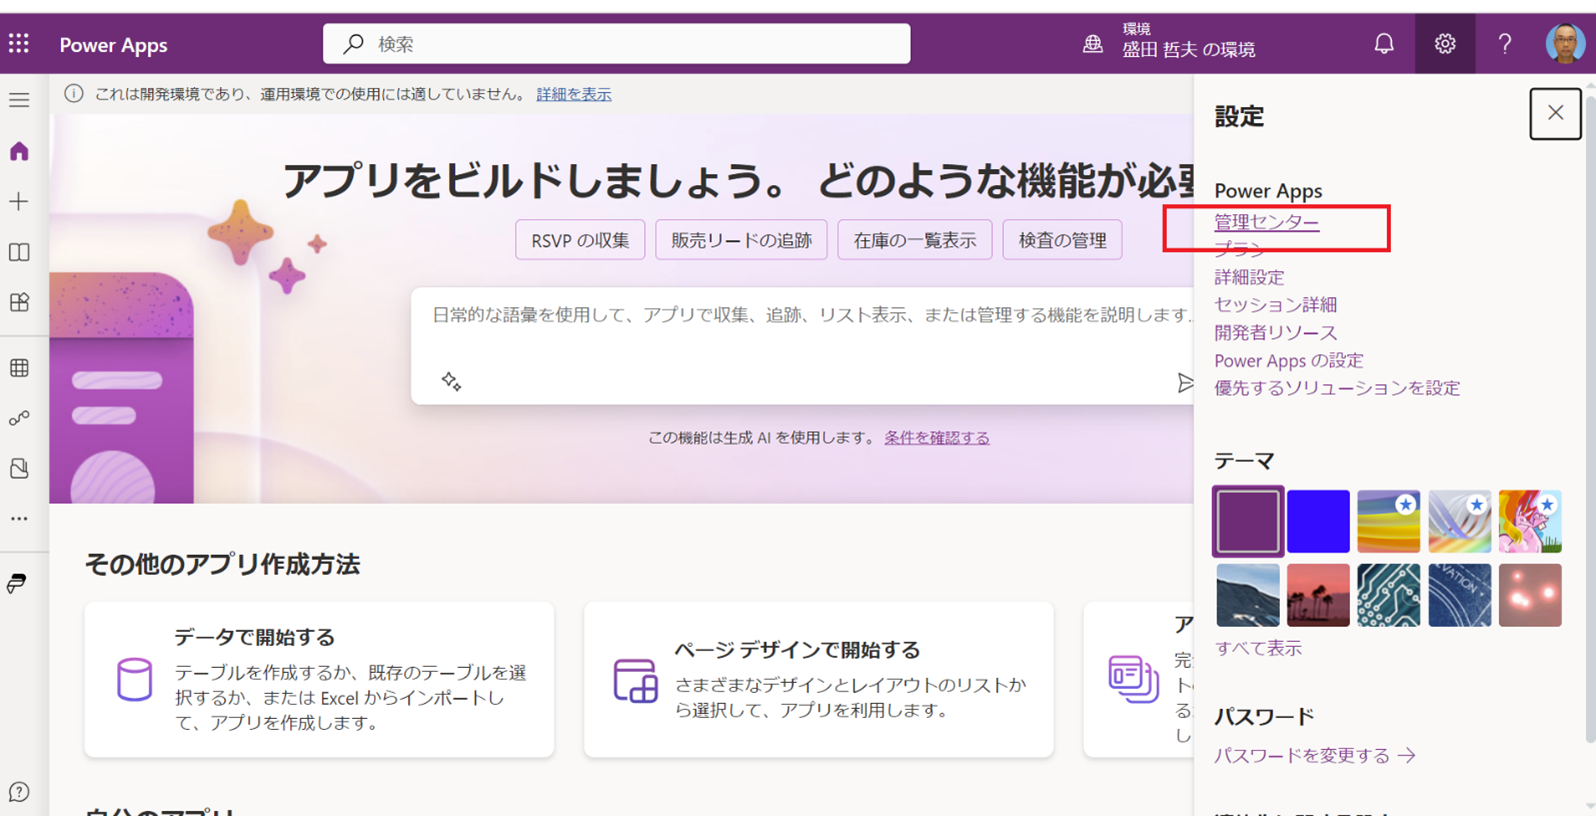Click the Copilot sparkle icon in prompt box
The image size is (1596, 816).
click(x=451, y=381)
